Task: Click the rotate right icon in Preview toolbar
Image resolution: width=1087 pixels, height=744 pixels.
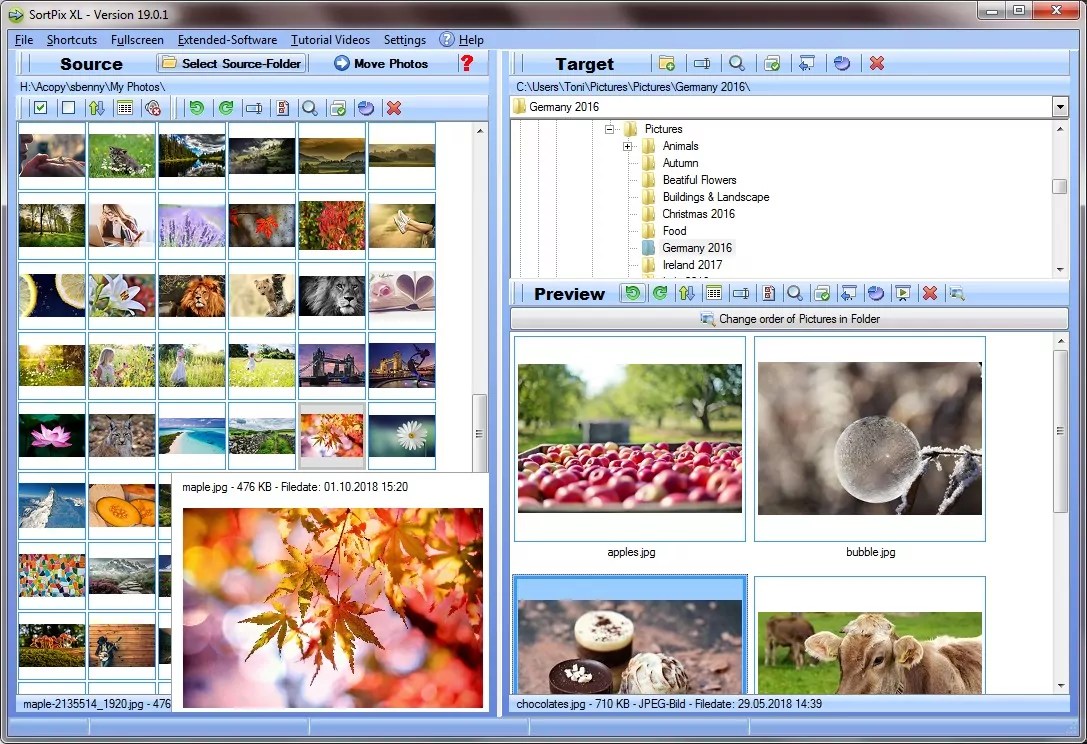Action: tap(662, 292)
